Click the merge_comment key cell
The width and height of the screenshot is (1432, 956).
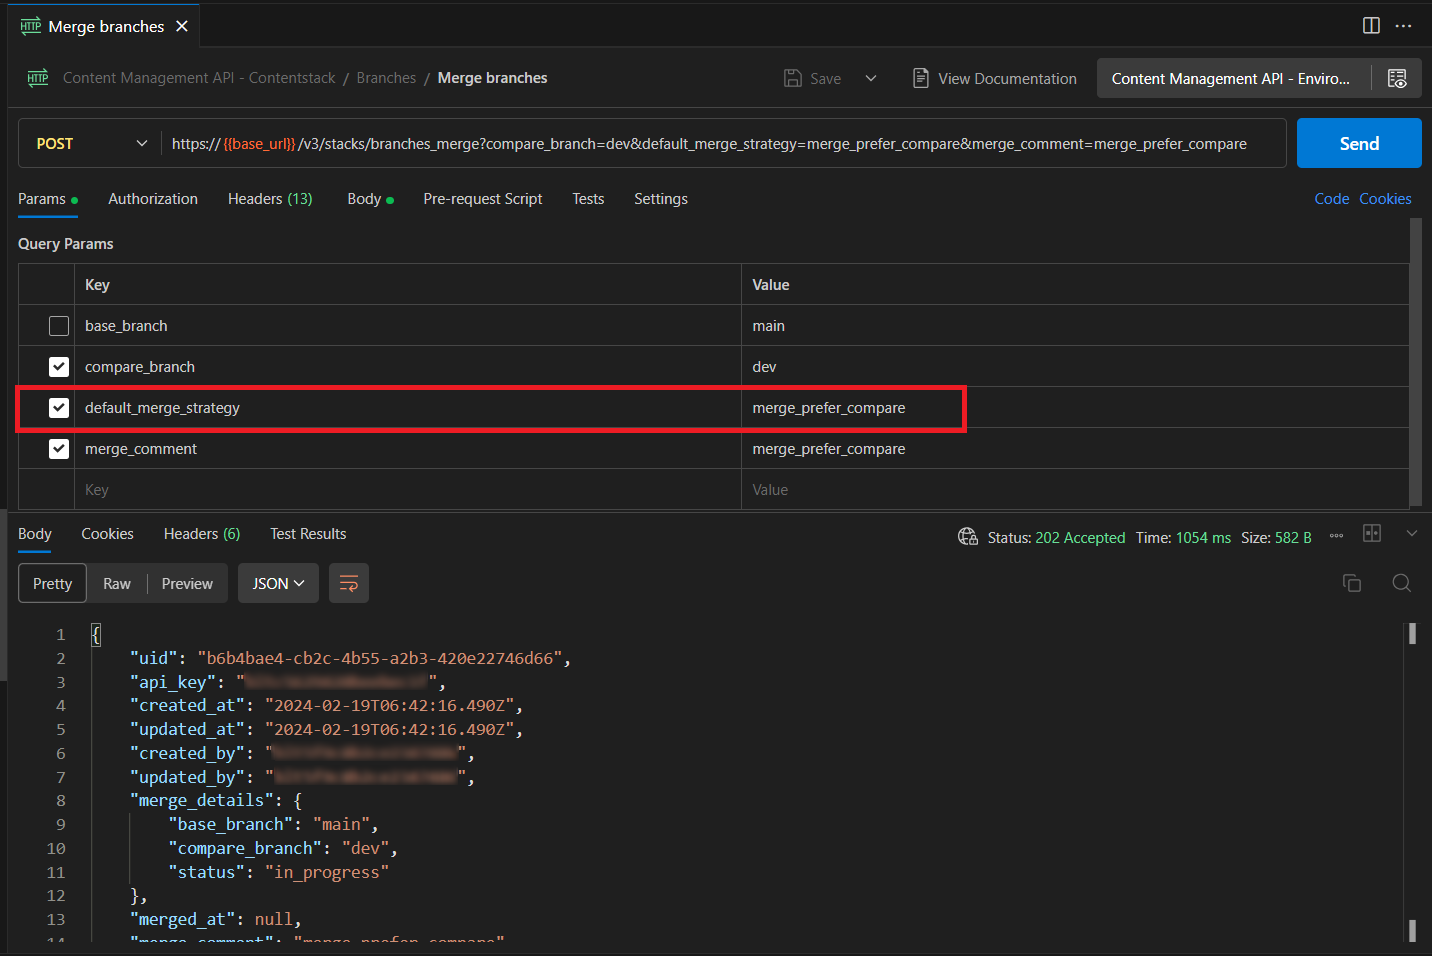pos(408,449)
